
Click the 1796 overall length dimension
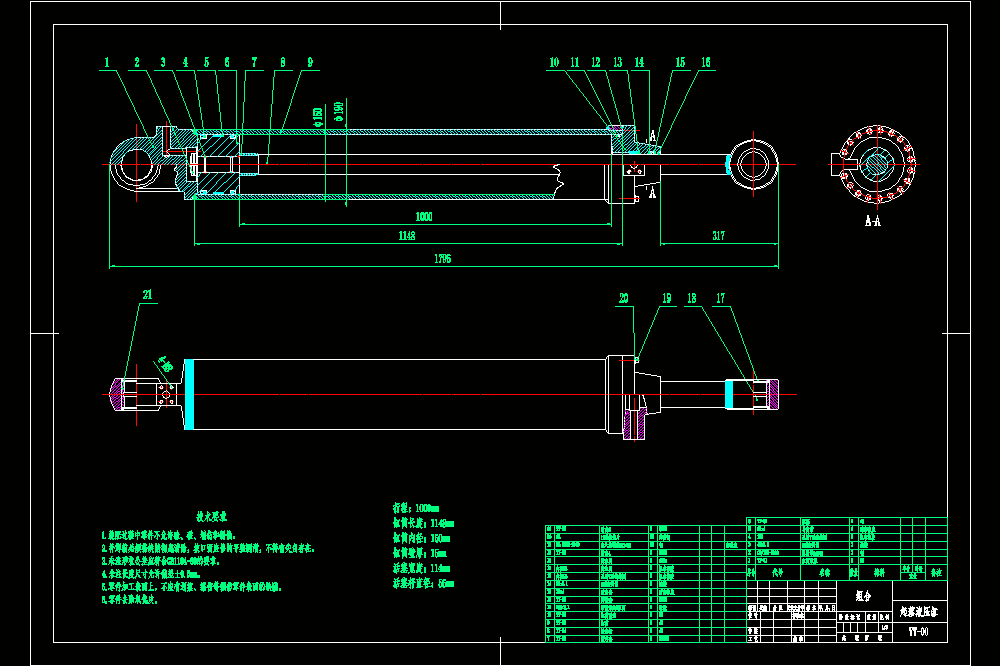coord(443,259)
